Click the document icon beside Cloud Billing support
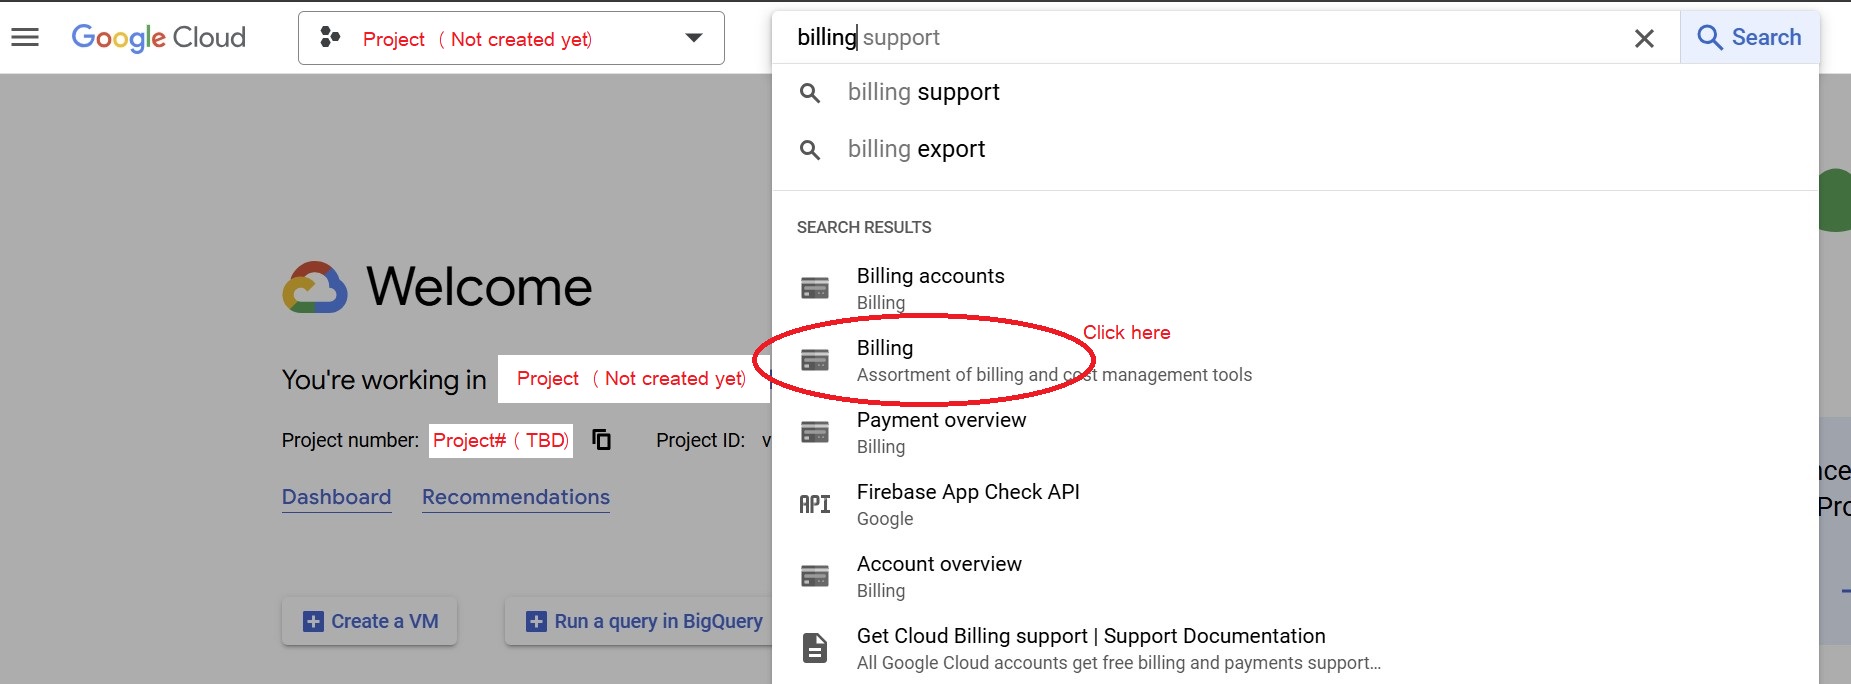Viewport: 1851px width, 684px height. pos(815,648)
